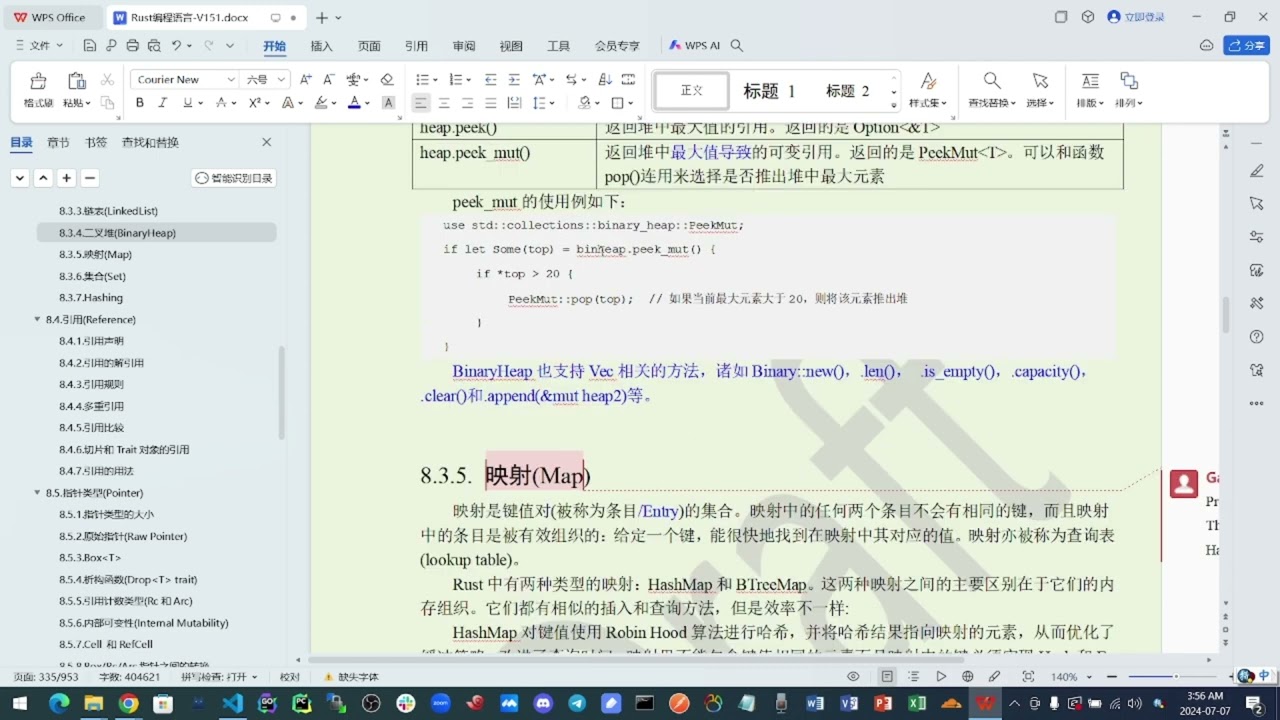1280x720 pixels.
Task: Click the 智能识别目录 button
Action: pyautogui.click(x=233, y=178)
